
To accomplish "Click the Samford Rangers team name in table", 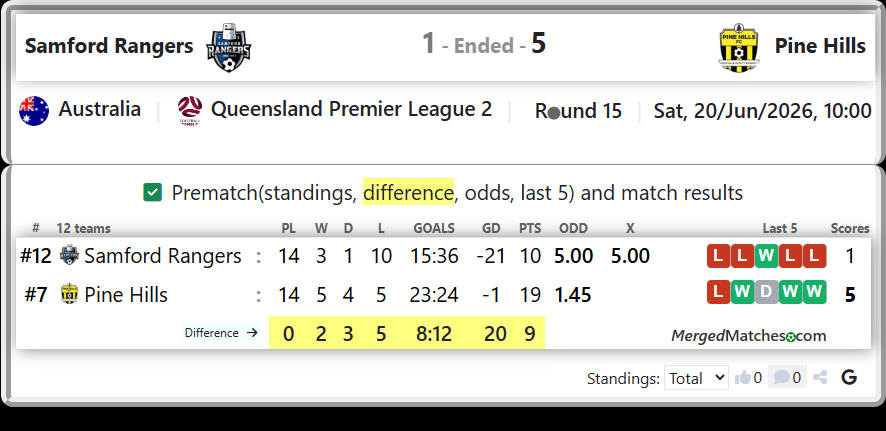I will click(x=163, y=256).
